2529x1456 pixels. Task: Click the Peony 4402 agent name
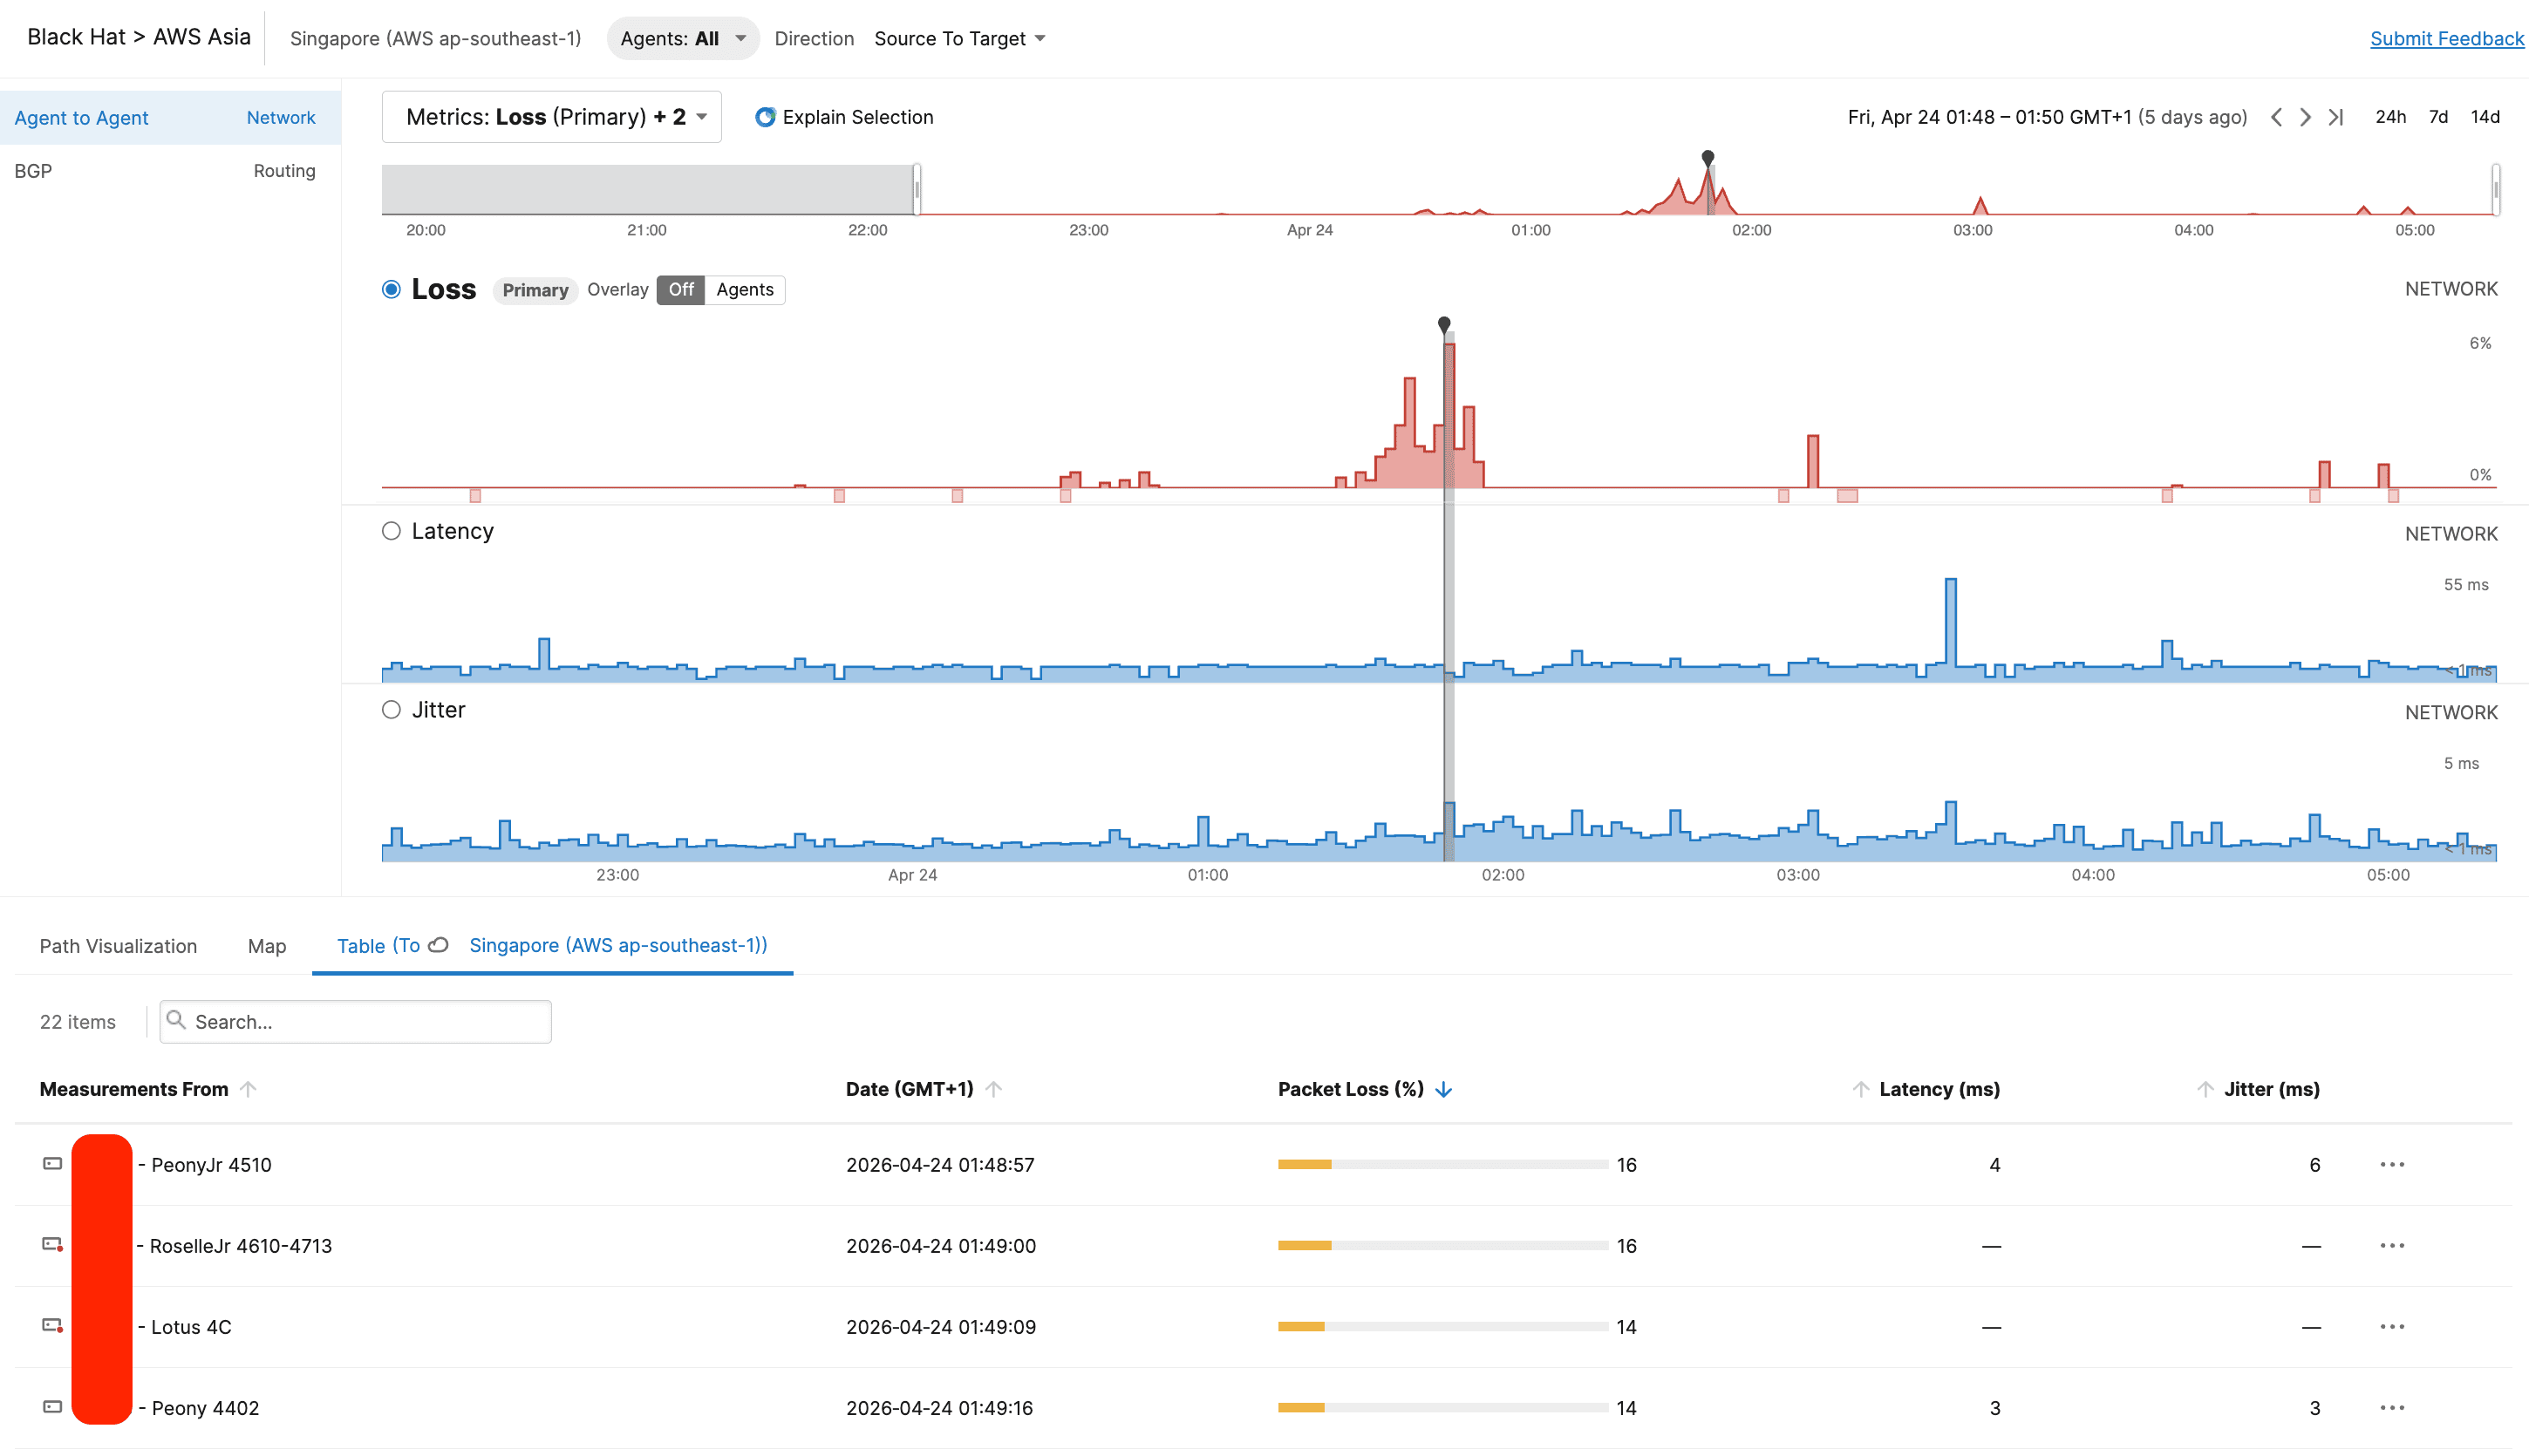tap(205, 1408)
